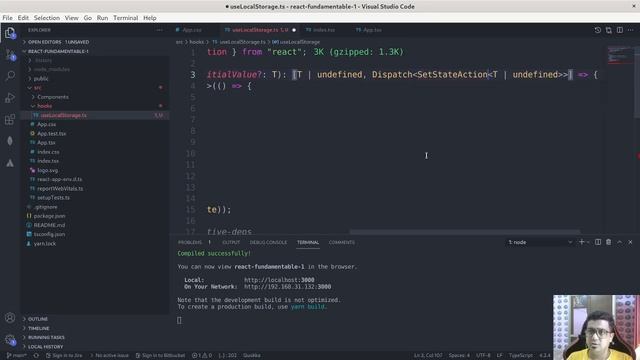
Task: Expand the TIMELINE section
Action: click(x=38, y=328)
